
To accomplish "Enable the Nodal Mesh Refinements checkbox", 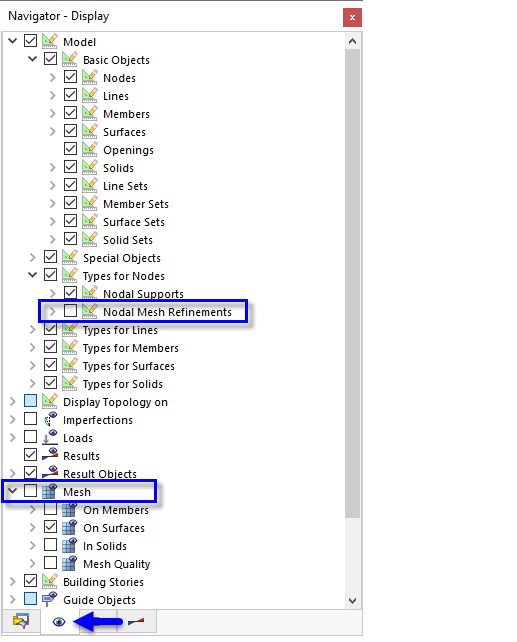I will point(70,311).
